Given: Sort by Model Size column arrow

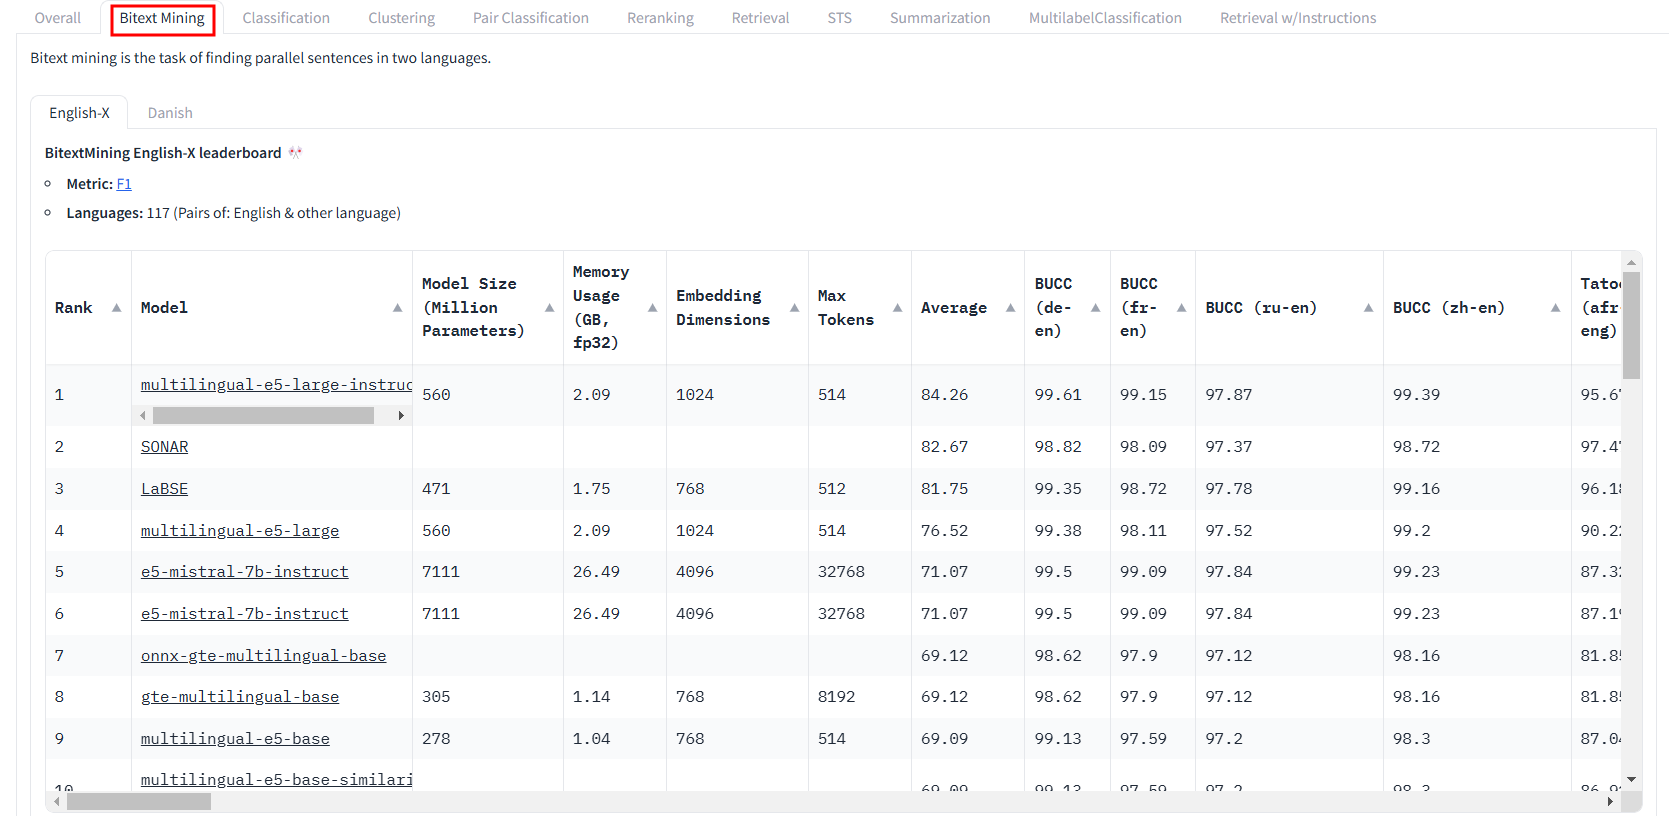Looking at the screenshot, I should click(x=549, y=308).
